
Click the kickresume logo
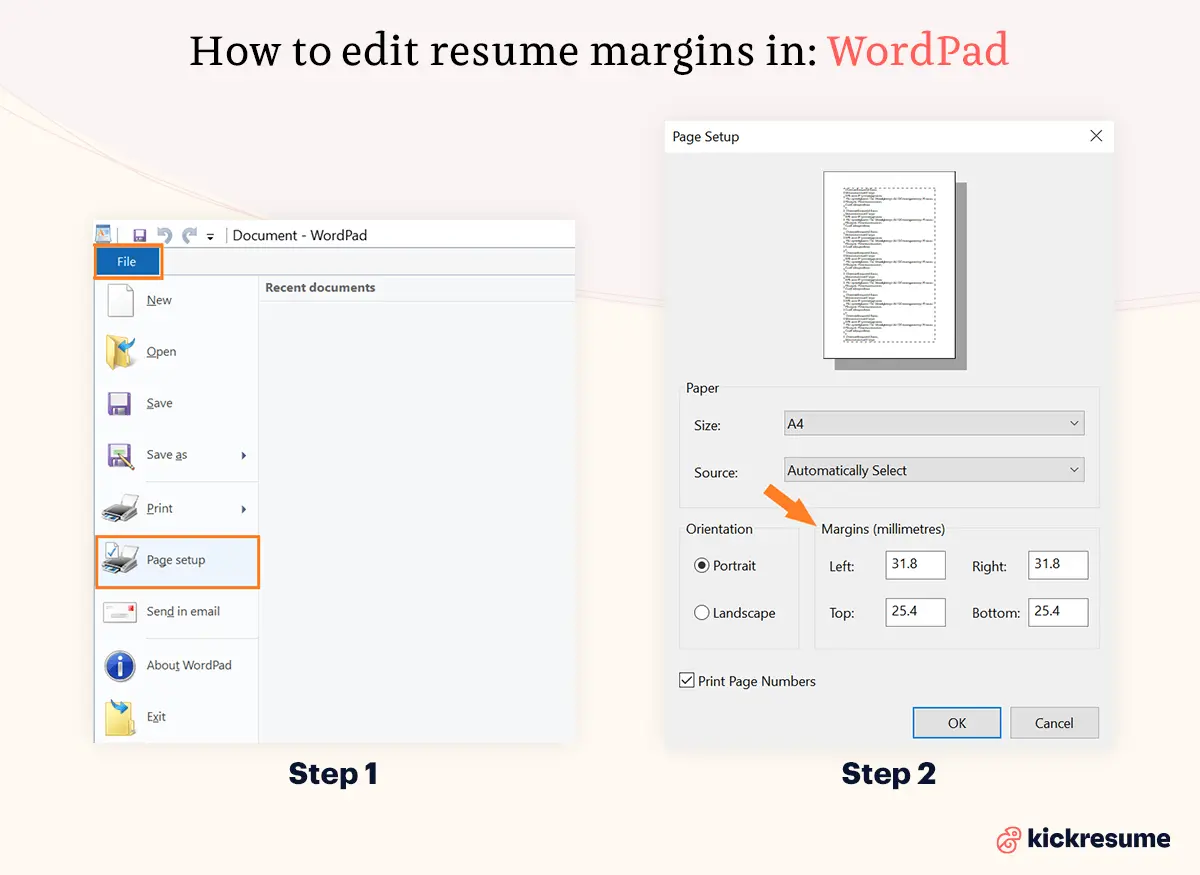[1084, 839]
